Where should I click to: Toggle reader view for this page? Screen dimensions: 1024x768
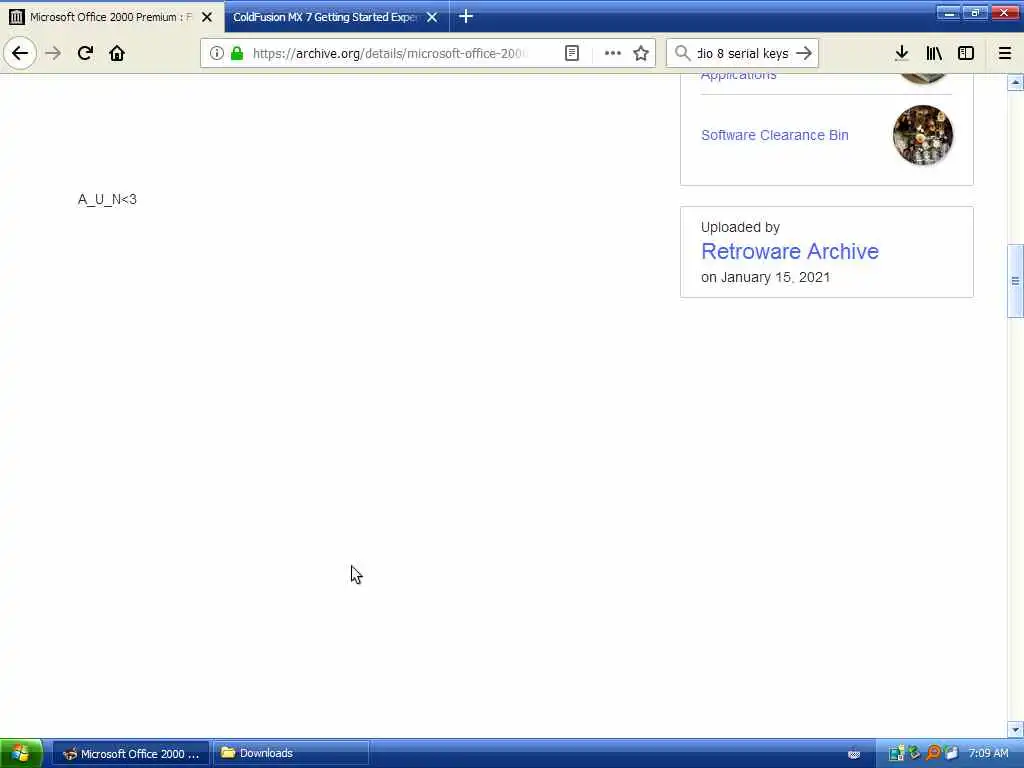click(x=572, y=54)
